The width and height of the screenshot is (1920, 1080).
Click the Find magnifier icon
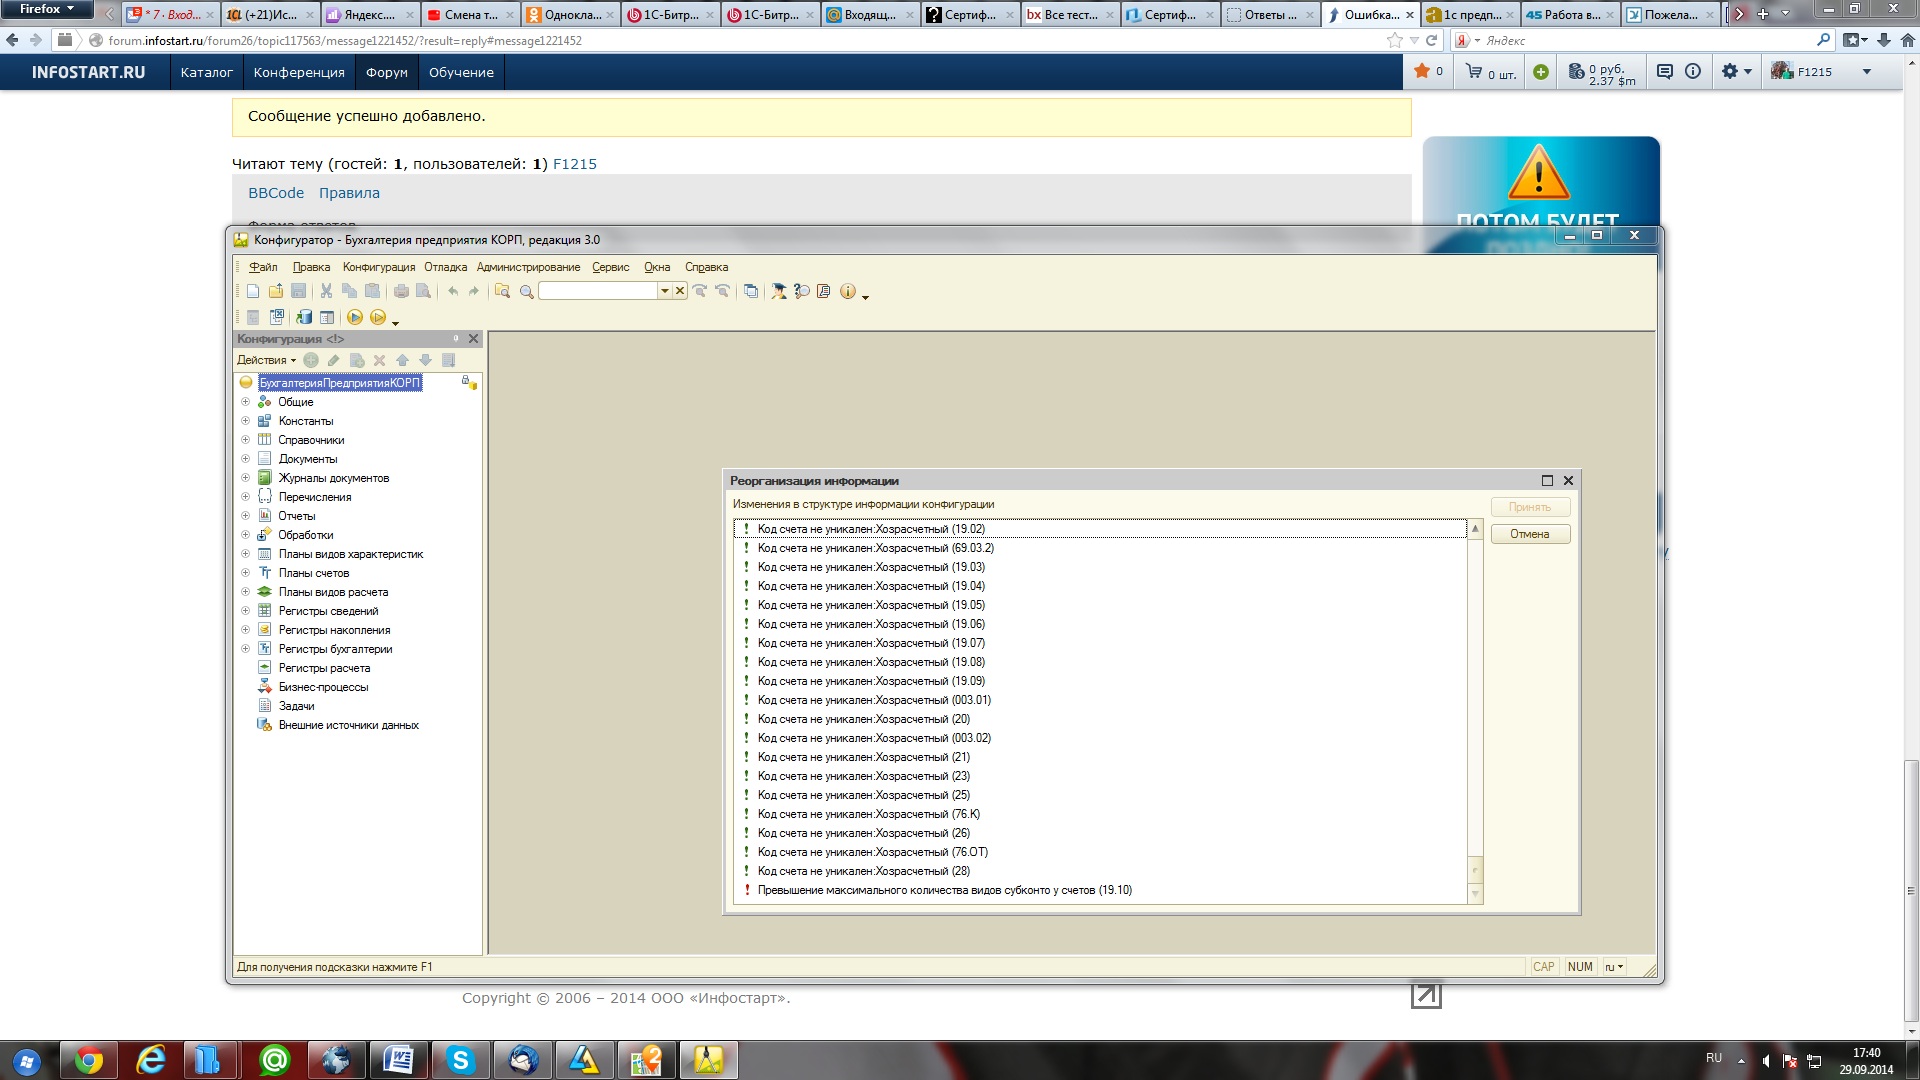(526, 291)
